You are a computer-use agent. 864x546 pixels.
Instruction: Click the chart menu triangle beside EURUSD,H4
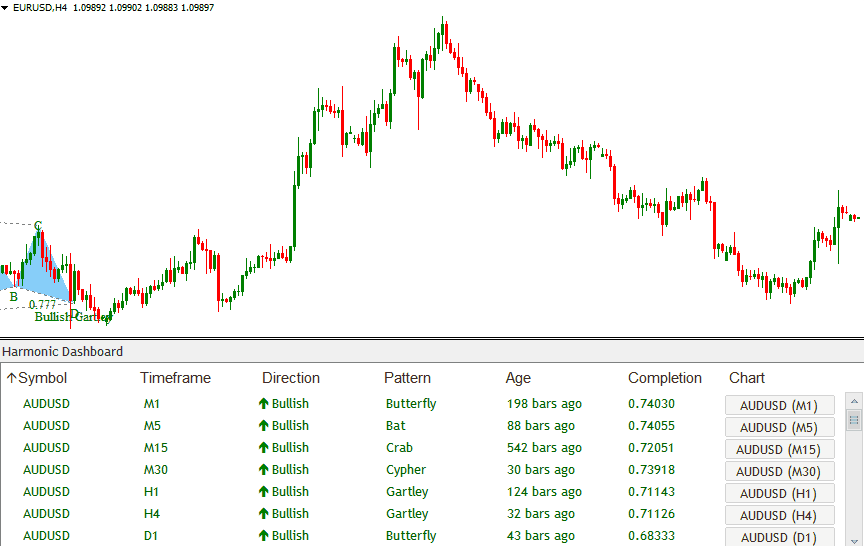(x=5, y=7)
